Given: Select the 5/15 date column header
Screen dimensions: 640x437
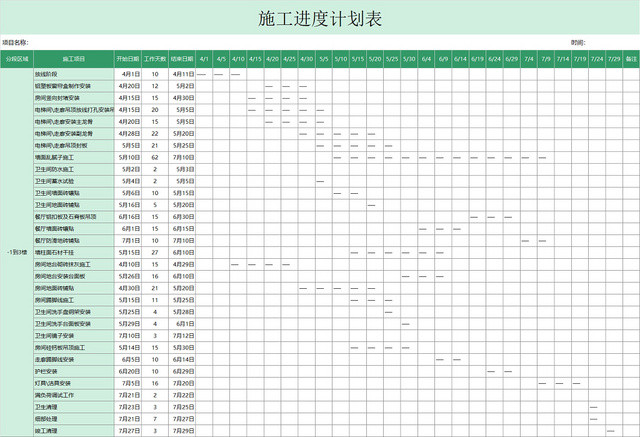Looking at the screenshot, I should (x=358, y=59).
